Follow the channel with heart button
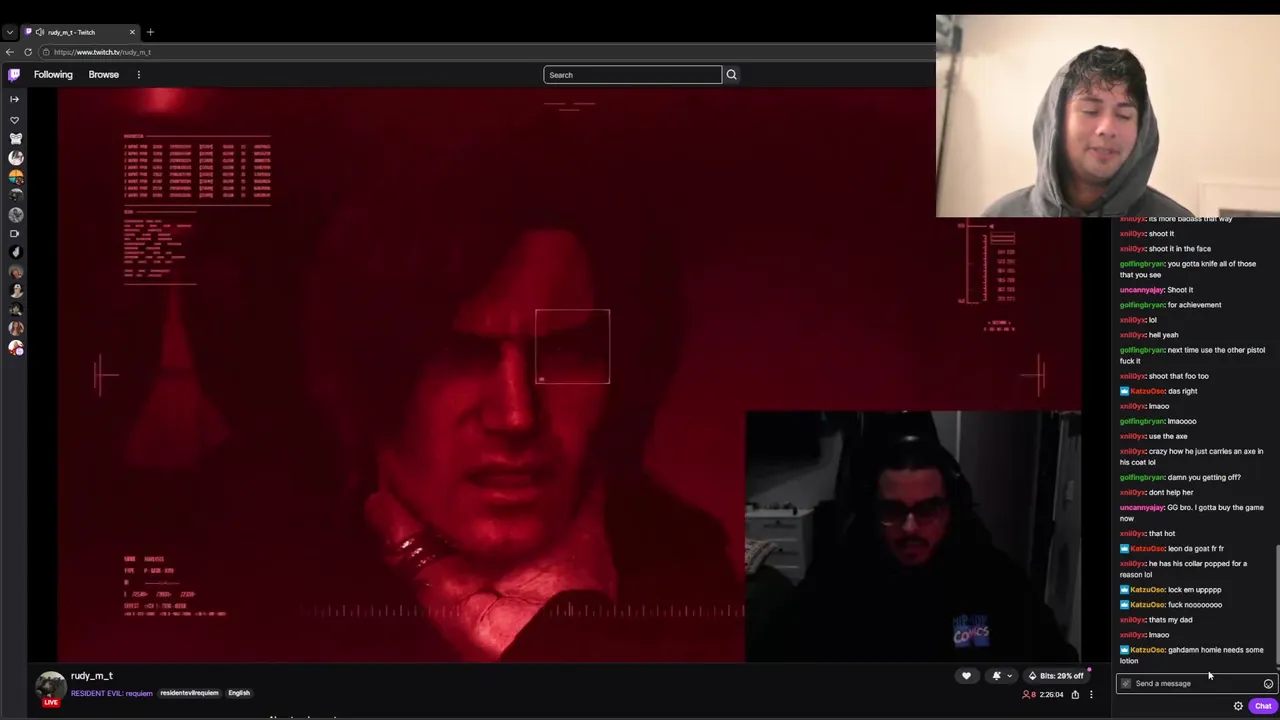This screenshot has height=720, width=1280. 966,676
